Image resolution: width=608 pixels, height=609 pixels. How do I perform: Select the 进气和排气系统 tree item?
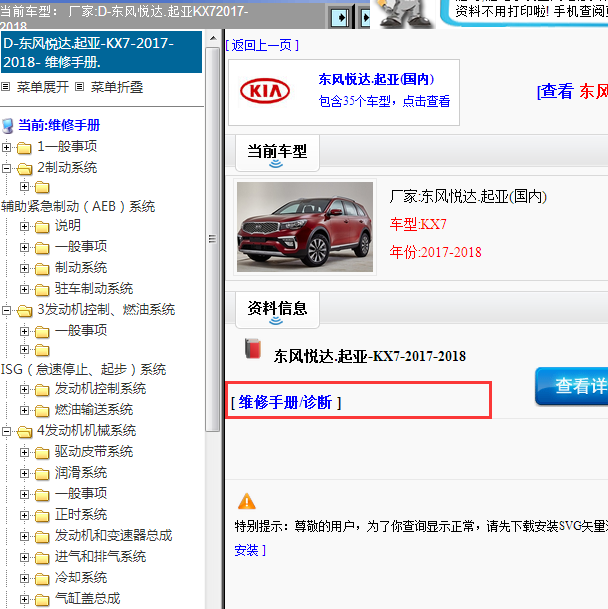pyautogui.click(x=100, y=557)
